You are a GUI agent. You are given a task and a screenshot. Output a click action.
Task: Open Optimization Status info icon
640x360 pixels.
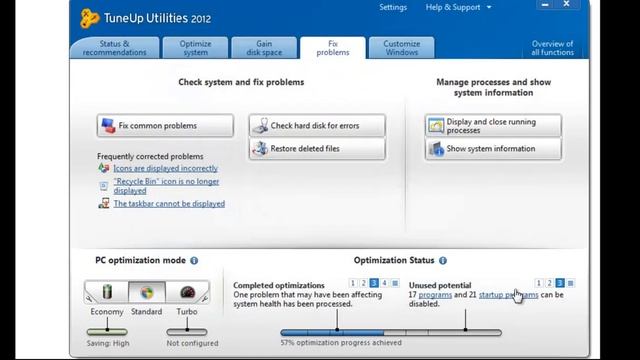click(443, 260)
